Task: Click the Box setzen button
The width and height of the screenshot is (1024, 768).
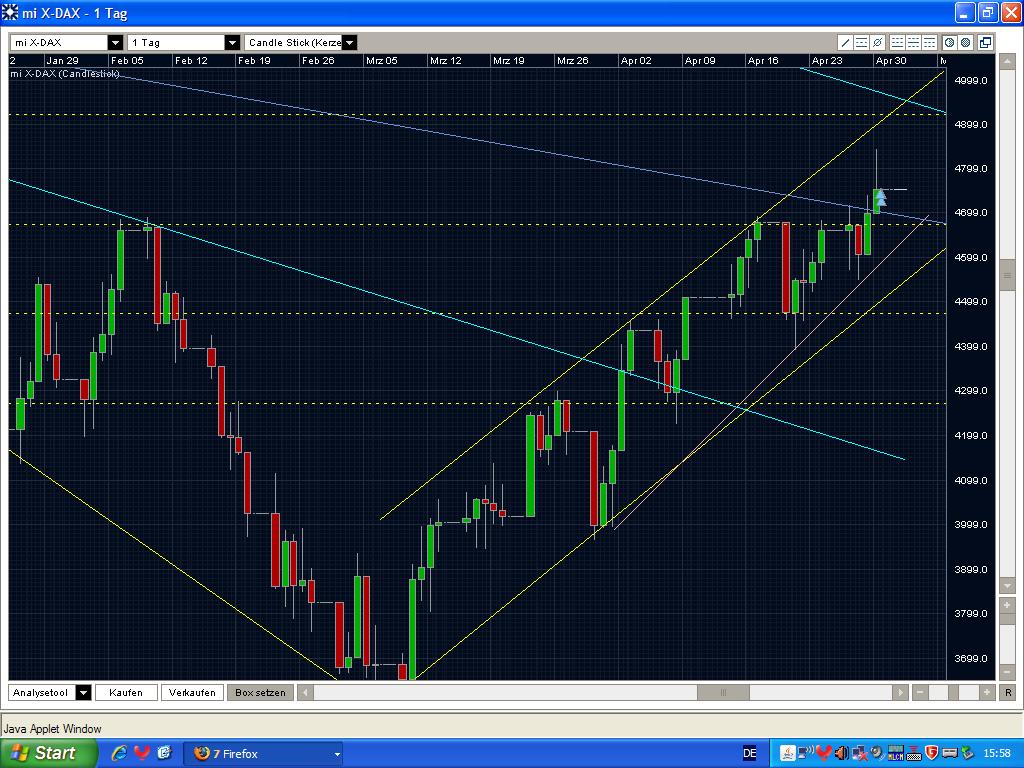Action: (x=260, y=692)
